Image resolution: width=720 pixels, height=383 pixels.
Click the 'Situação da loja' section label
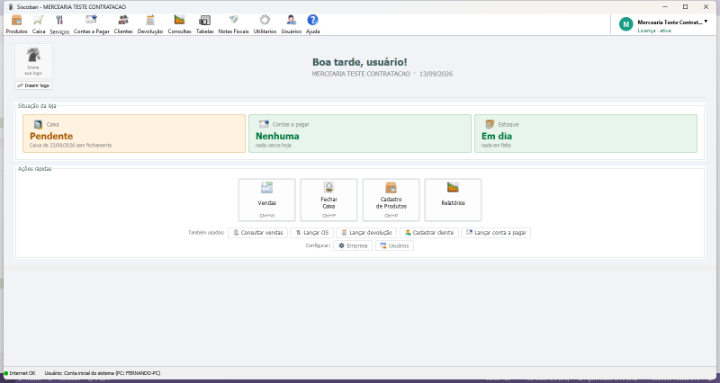pyautogui.click(x=37, y=106)
